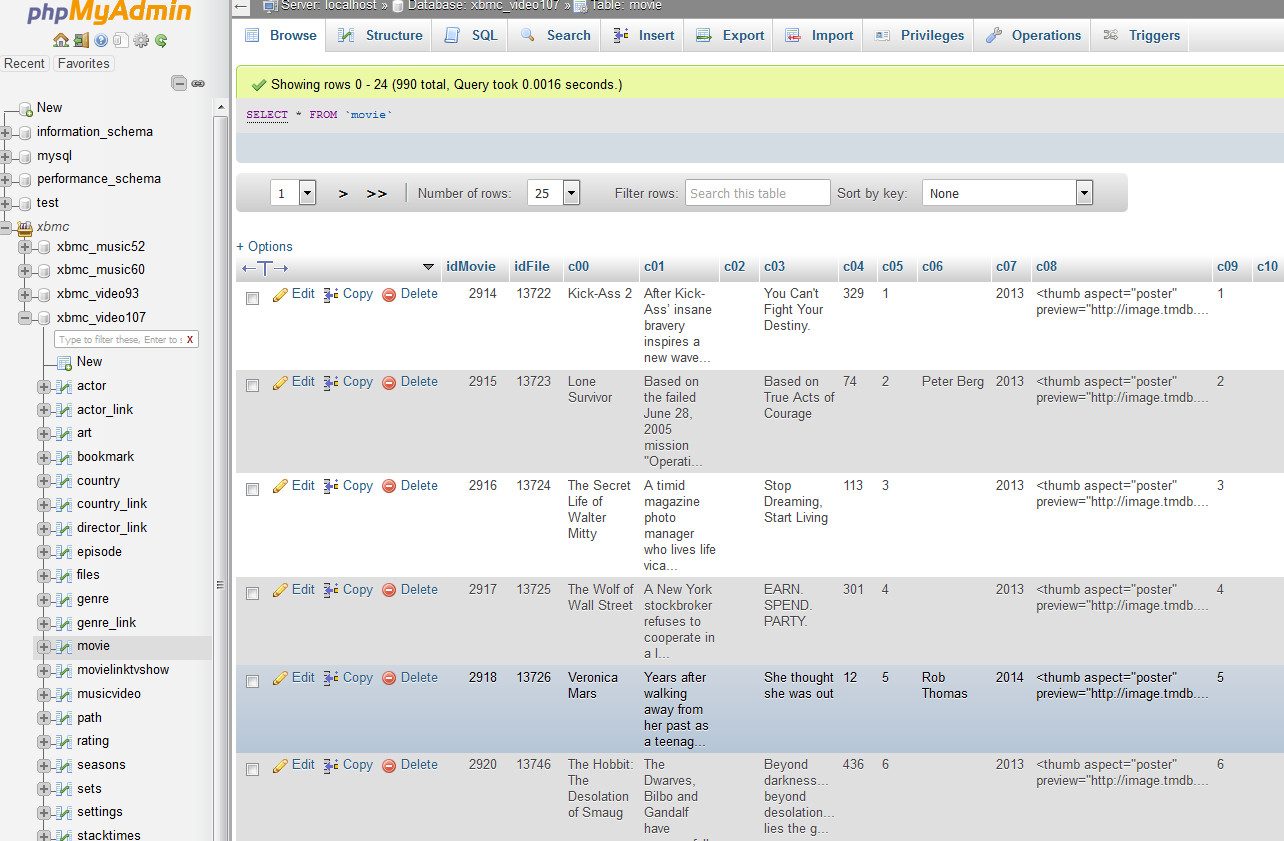
Task: Clear the table filter with red X
Action: click(189, 340)
